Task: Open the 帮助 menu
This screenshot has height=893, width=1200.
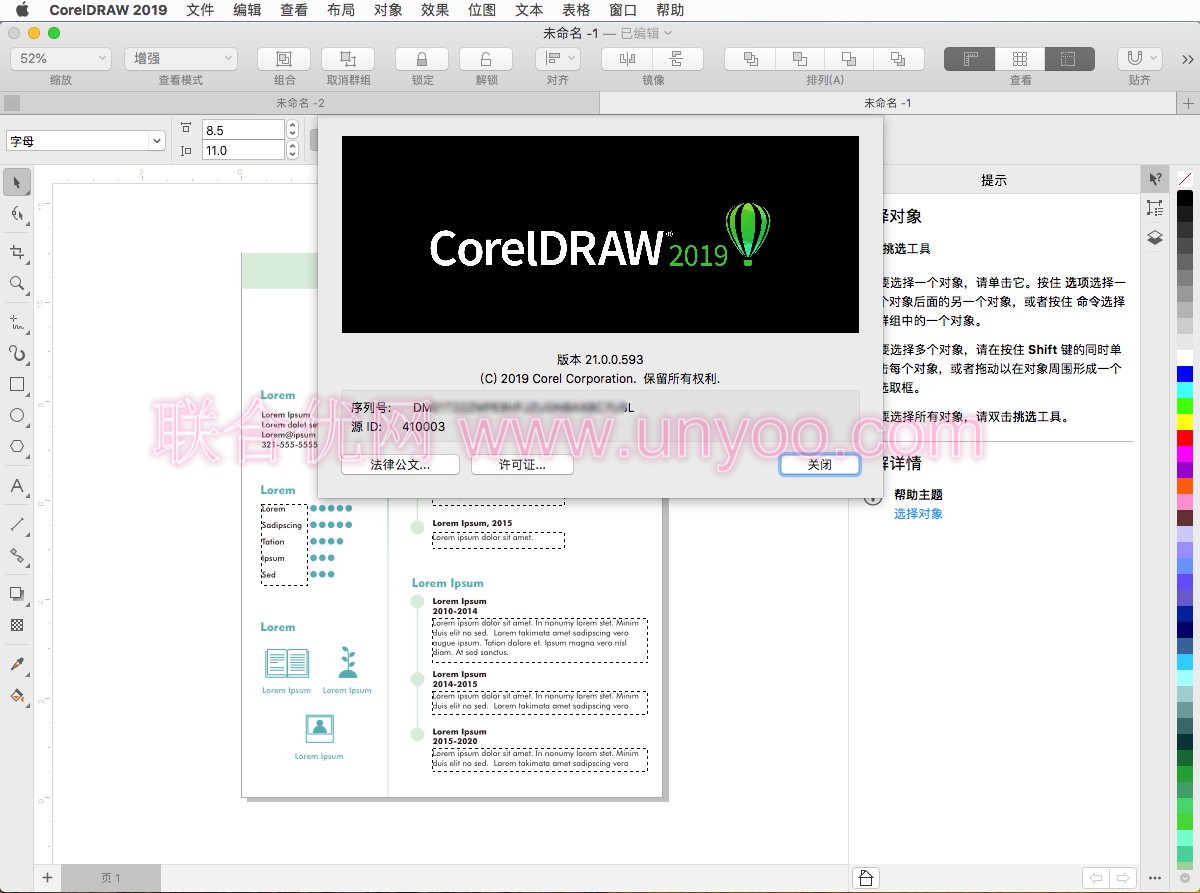Action: coord(670,10)
